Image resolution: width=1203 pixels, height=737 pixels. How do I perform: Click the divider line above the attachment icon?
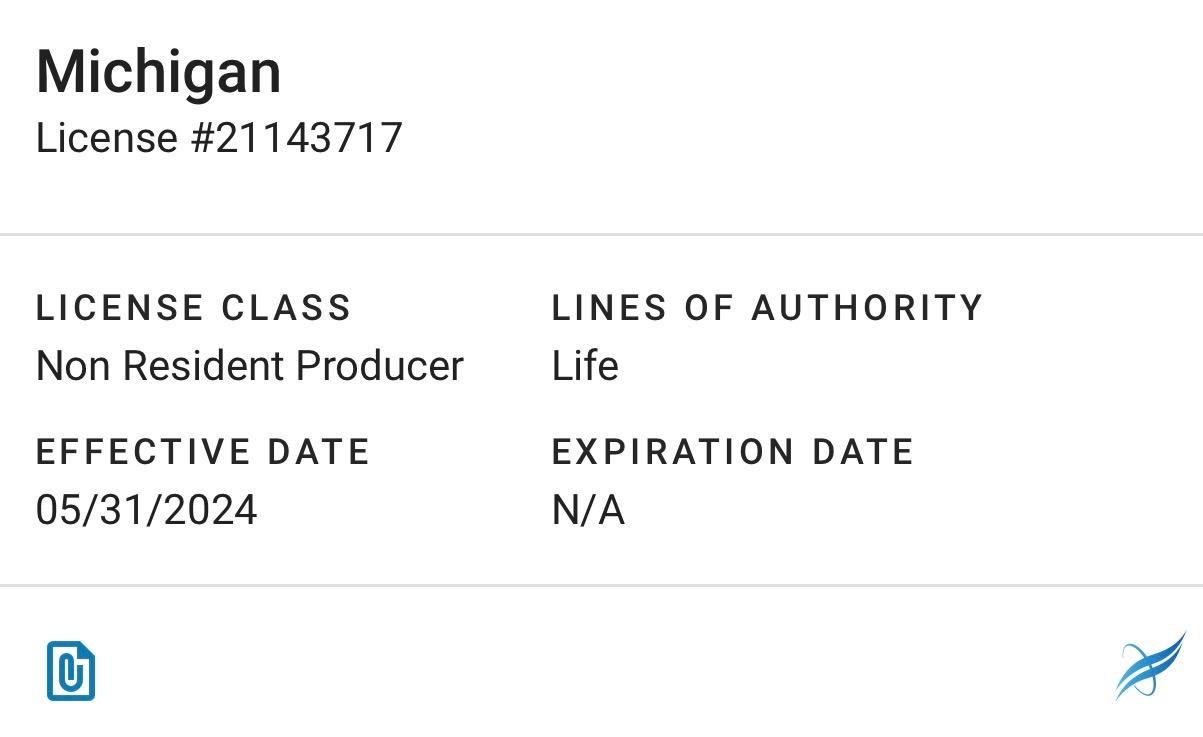[601, 585]
